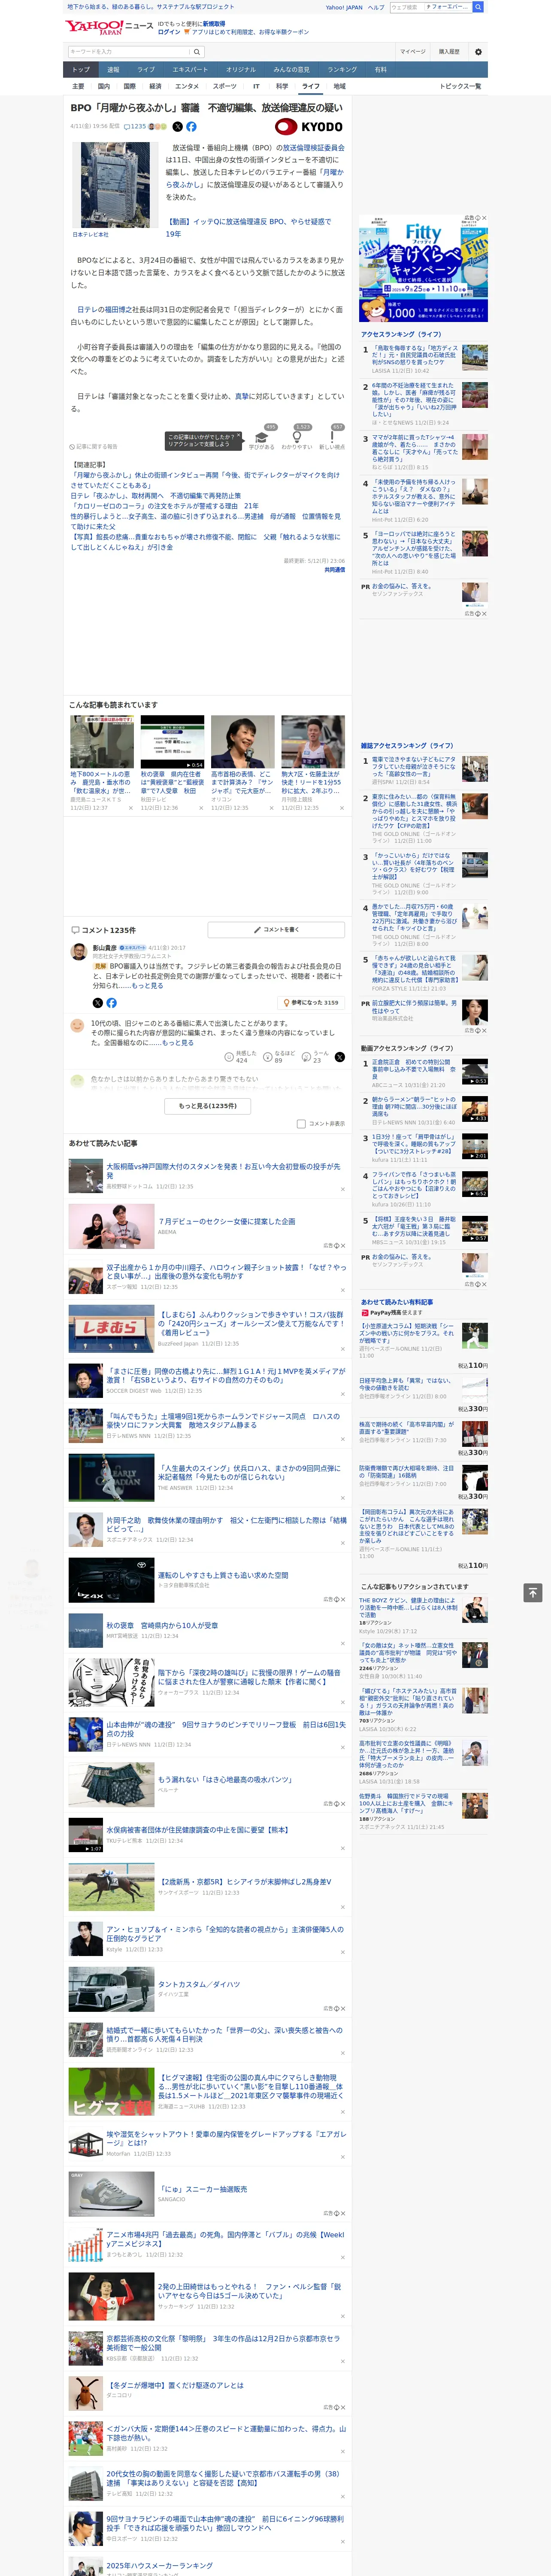React with わかりやすい lightbulb icon
This screenshot has width=551, height=2576.
tap(297, 438)
